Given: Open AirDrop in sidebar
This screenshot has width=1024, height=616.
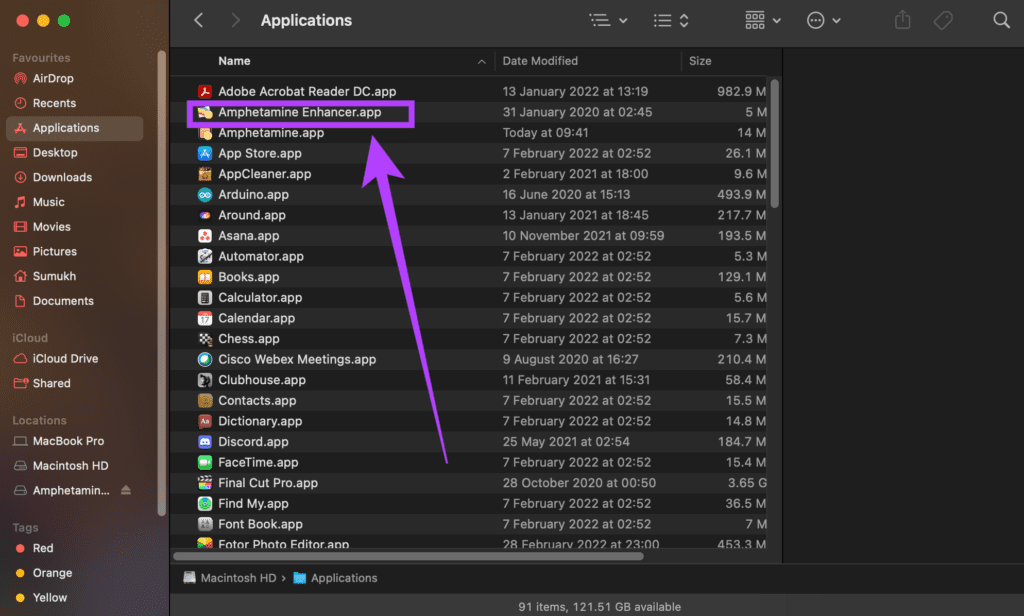Looking at the screenshot, I should tap(74, 78).
